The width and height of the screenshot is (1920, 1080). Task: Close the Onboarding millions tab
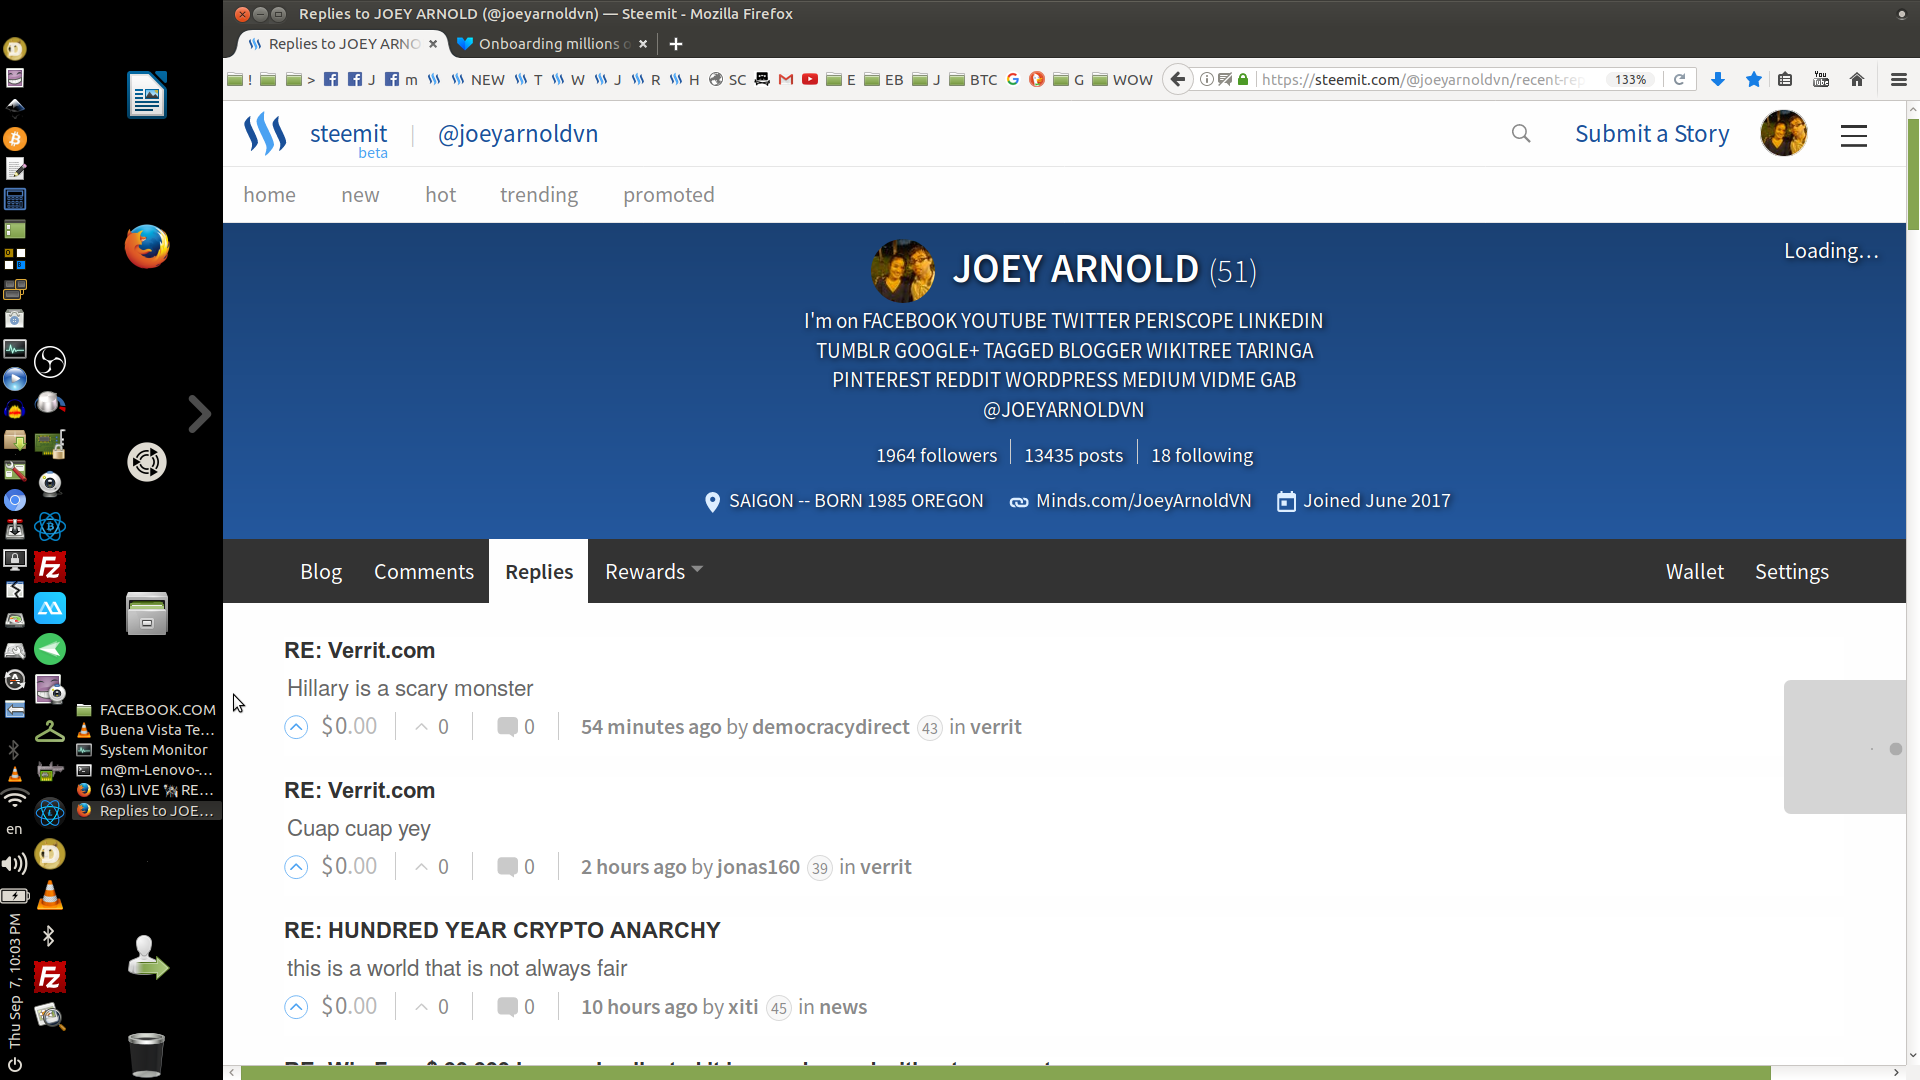[643, 44]
